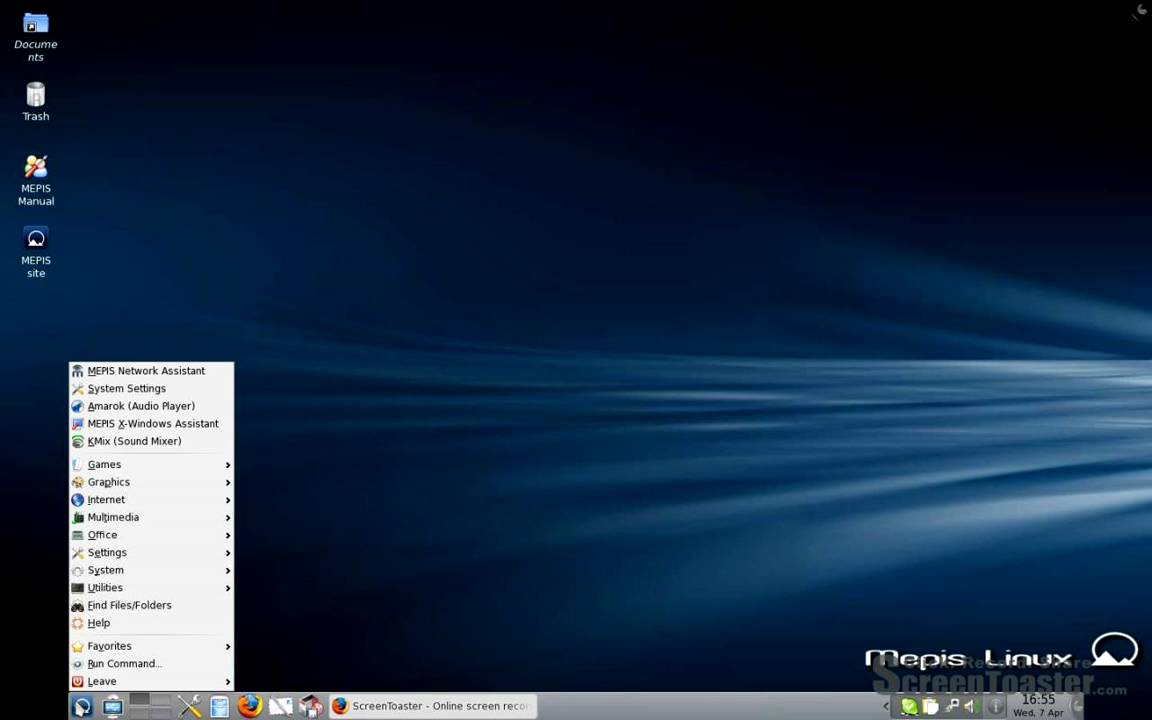The width and height of the screenshot is (1152, 720).
Task: Expand the Internet submenu
Action: (151, 500)
